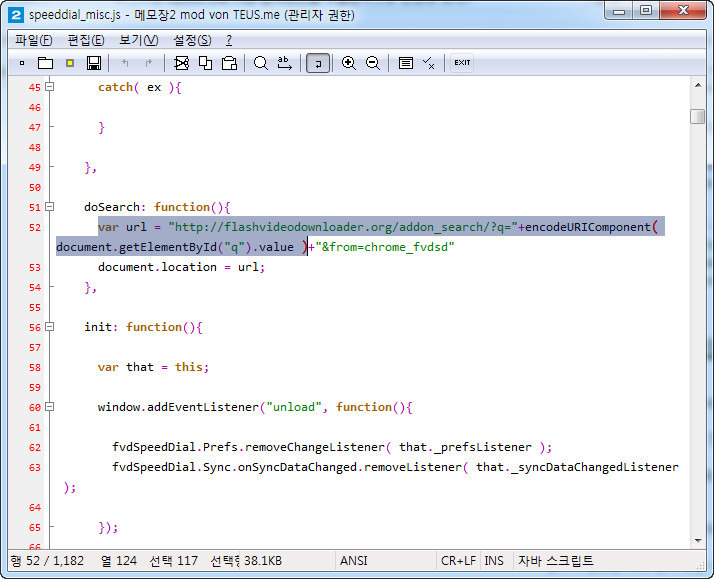This screenshot has height=579, width=714.
Task: Click the scheme list toolbar icon
Action: point(405,63)
